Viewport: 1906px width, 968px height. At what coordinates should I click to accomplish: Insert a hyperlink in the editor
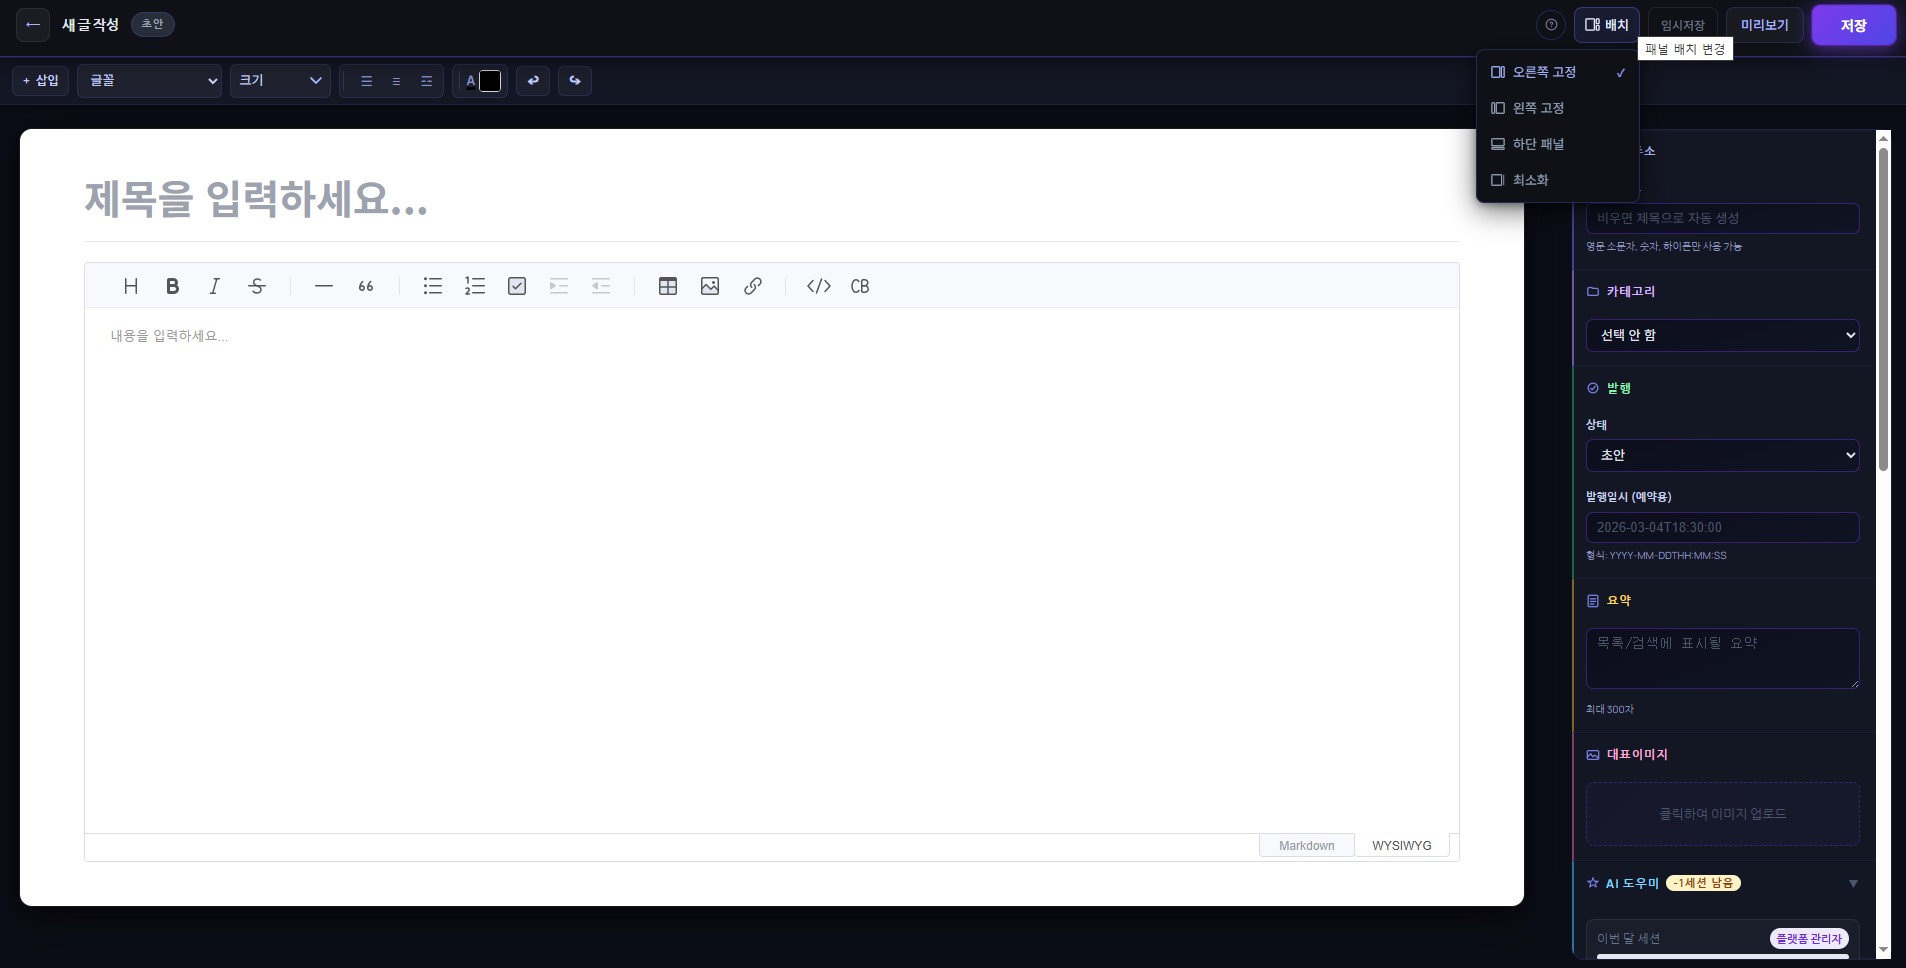pos(752,286)
